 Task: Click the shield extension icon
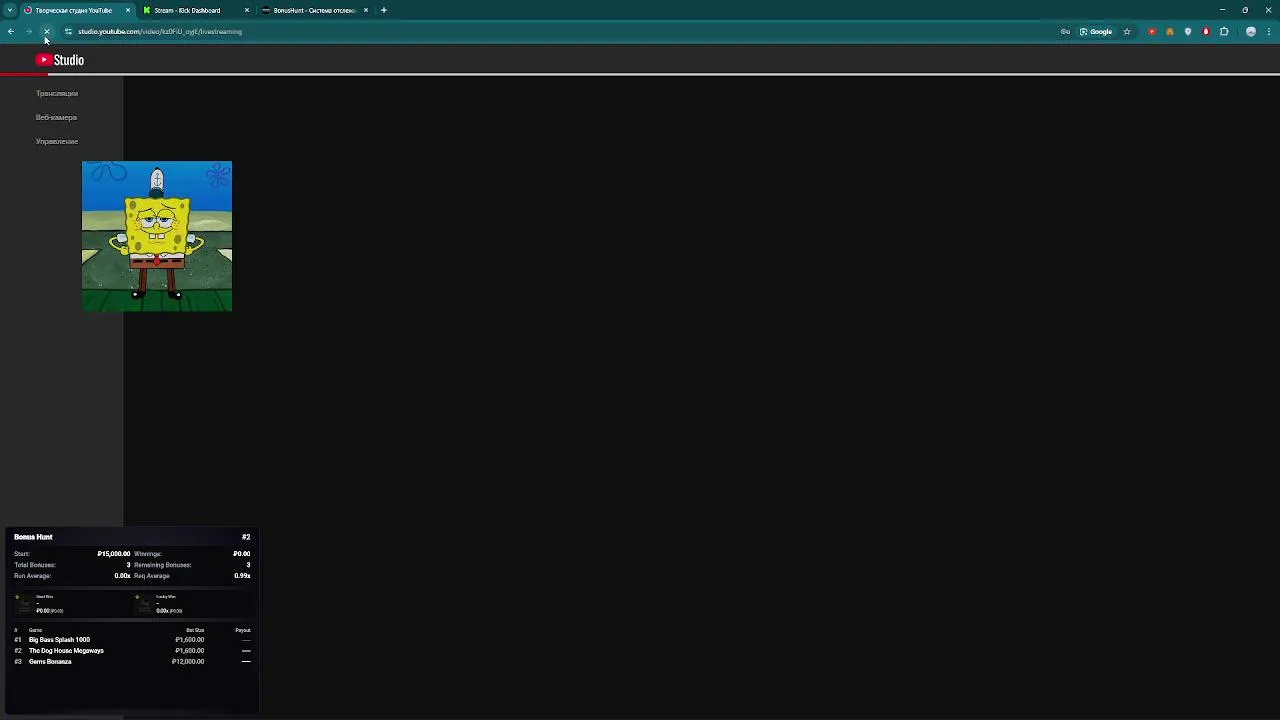tap(1188, 32)
